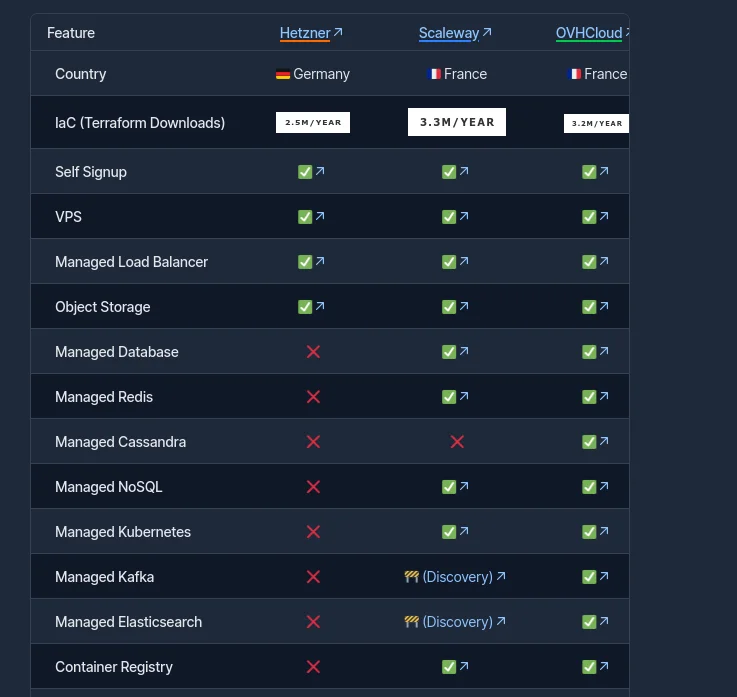Image resolution: width=737 pixels, height=697 pixels.
Task: Open OVHCloud Managed Elasticsearch checkmark link
Action: tap(595, 622)
